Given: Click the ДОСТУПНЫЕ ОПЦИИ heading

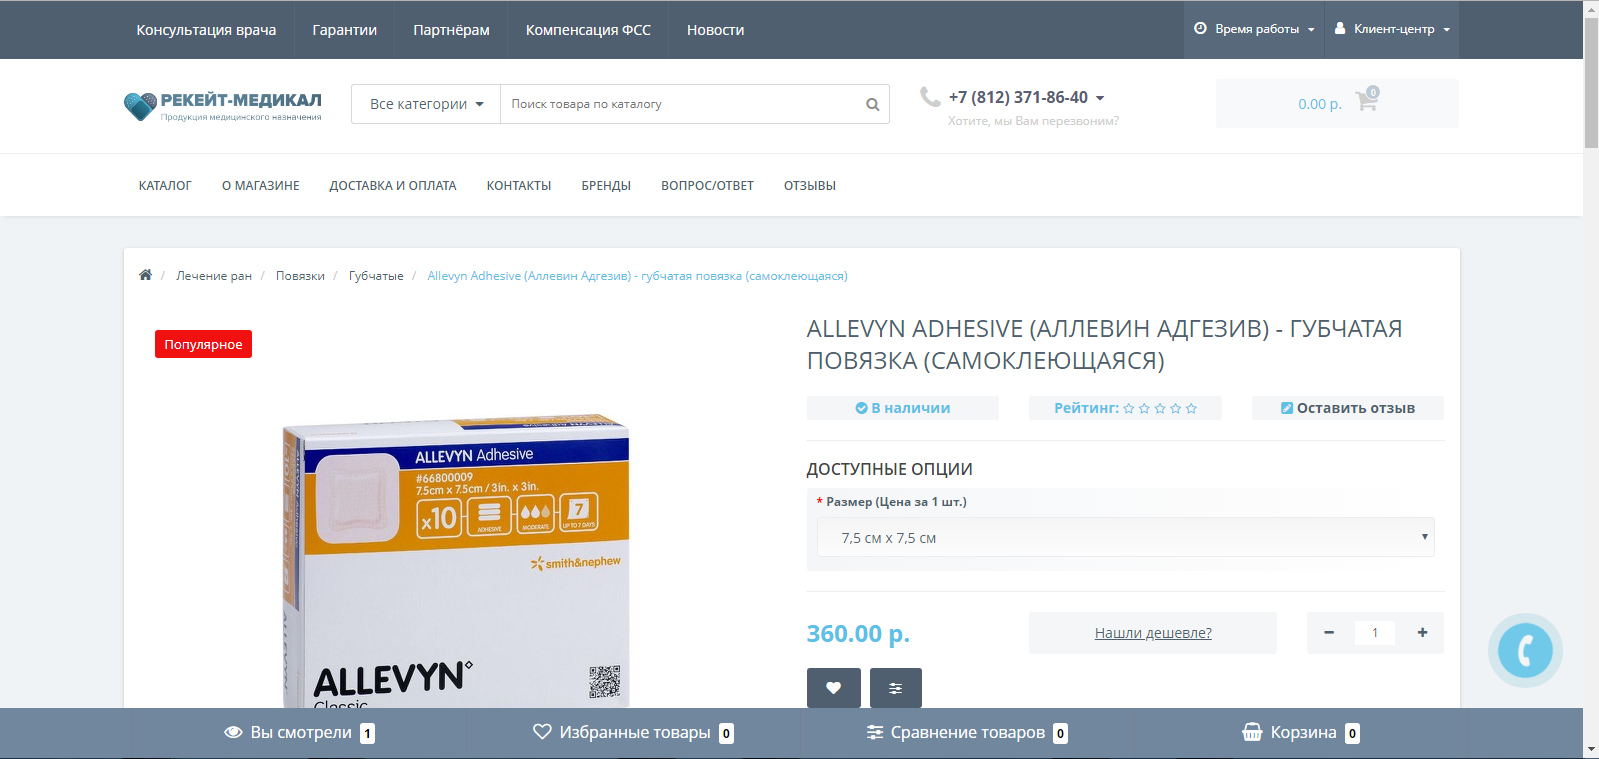Looking at the screenshot, I should 890,469.
